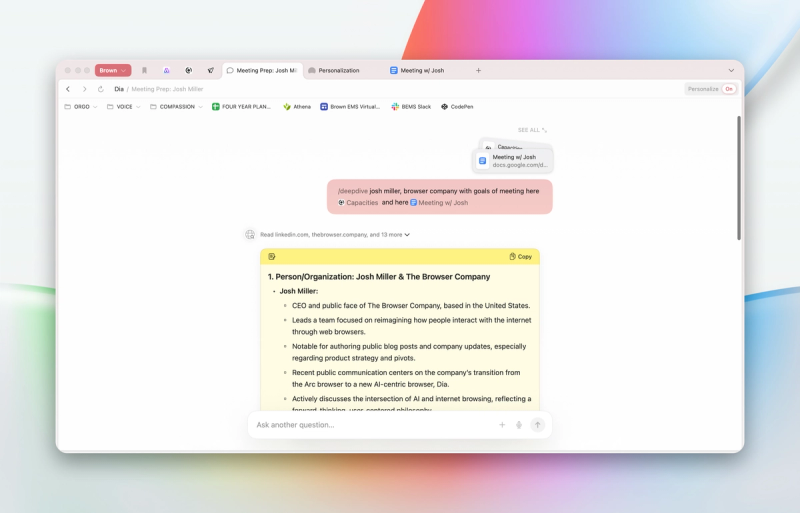800x513 pixels.
Task: Expand the COMPASSION bookmarks folder
Action: coord(177,107)
